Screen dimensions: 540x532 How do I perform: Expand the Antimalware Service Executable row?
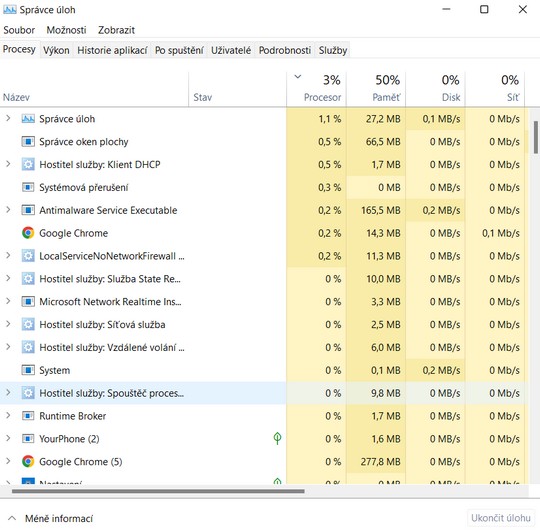[x=8, y=210]
